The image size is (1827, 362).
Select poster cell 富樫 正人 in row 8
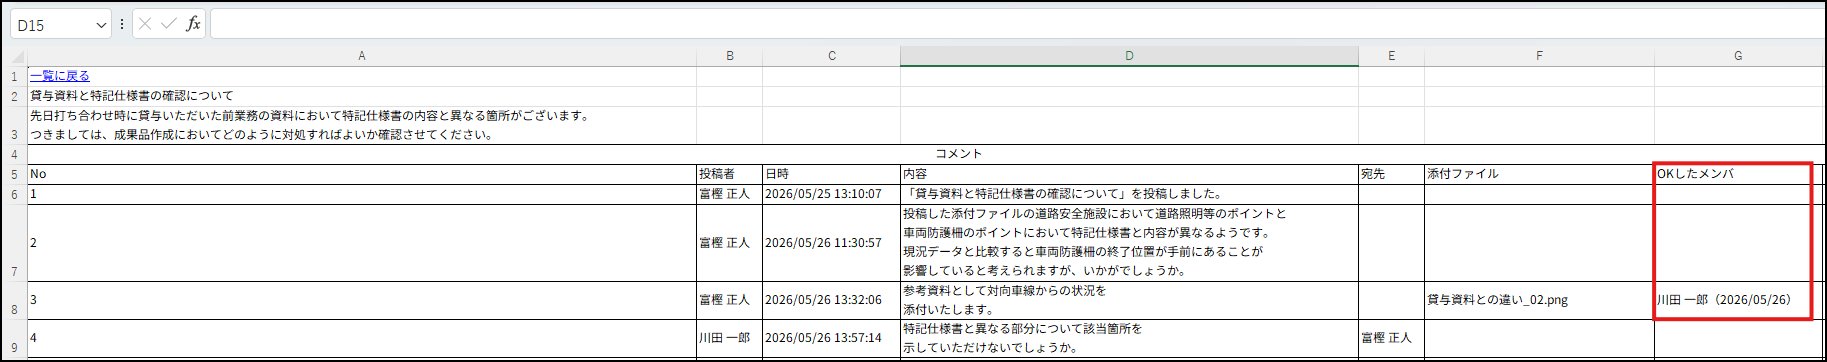point(730,300)
